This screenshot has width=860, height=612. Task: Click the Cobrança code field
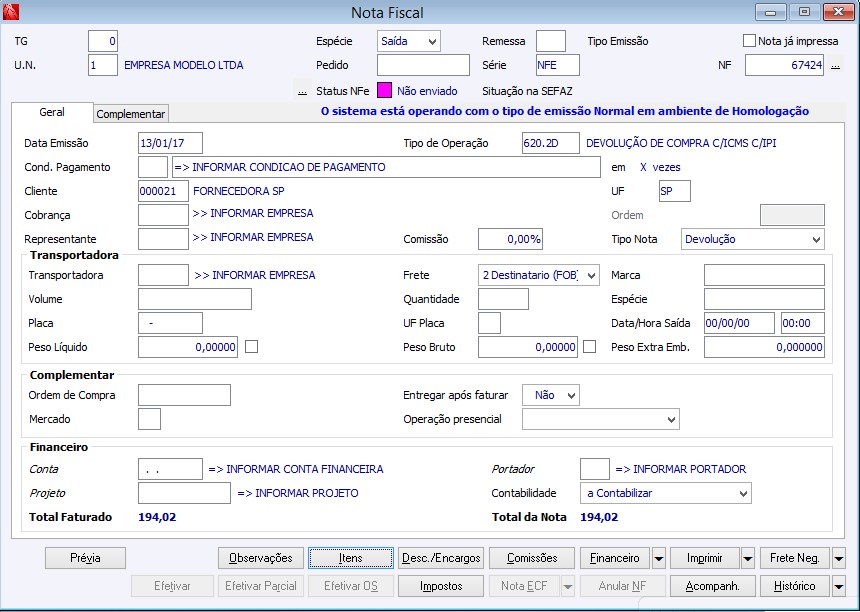pyautogui.click(x=163, y=215)
